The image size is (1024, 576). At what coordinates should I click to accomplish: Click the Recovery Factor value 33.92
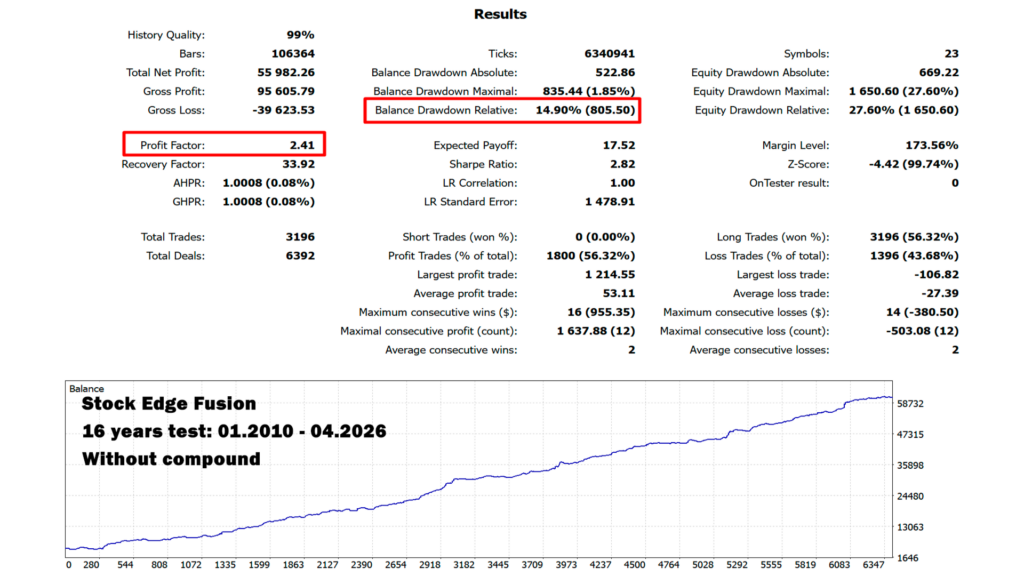coord(298,164)
